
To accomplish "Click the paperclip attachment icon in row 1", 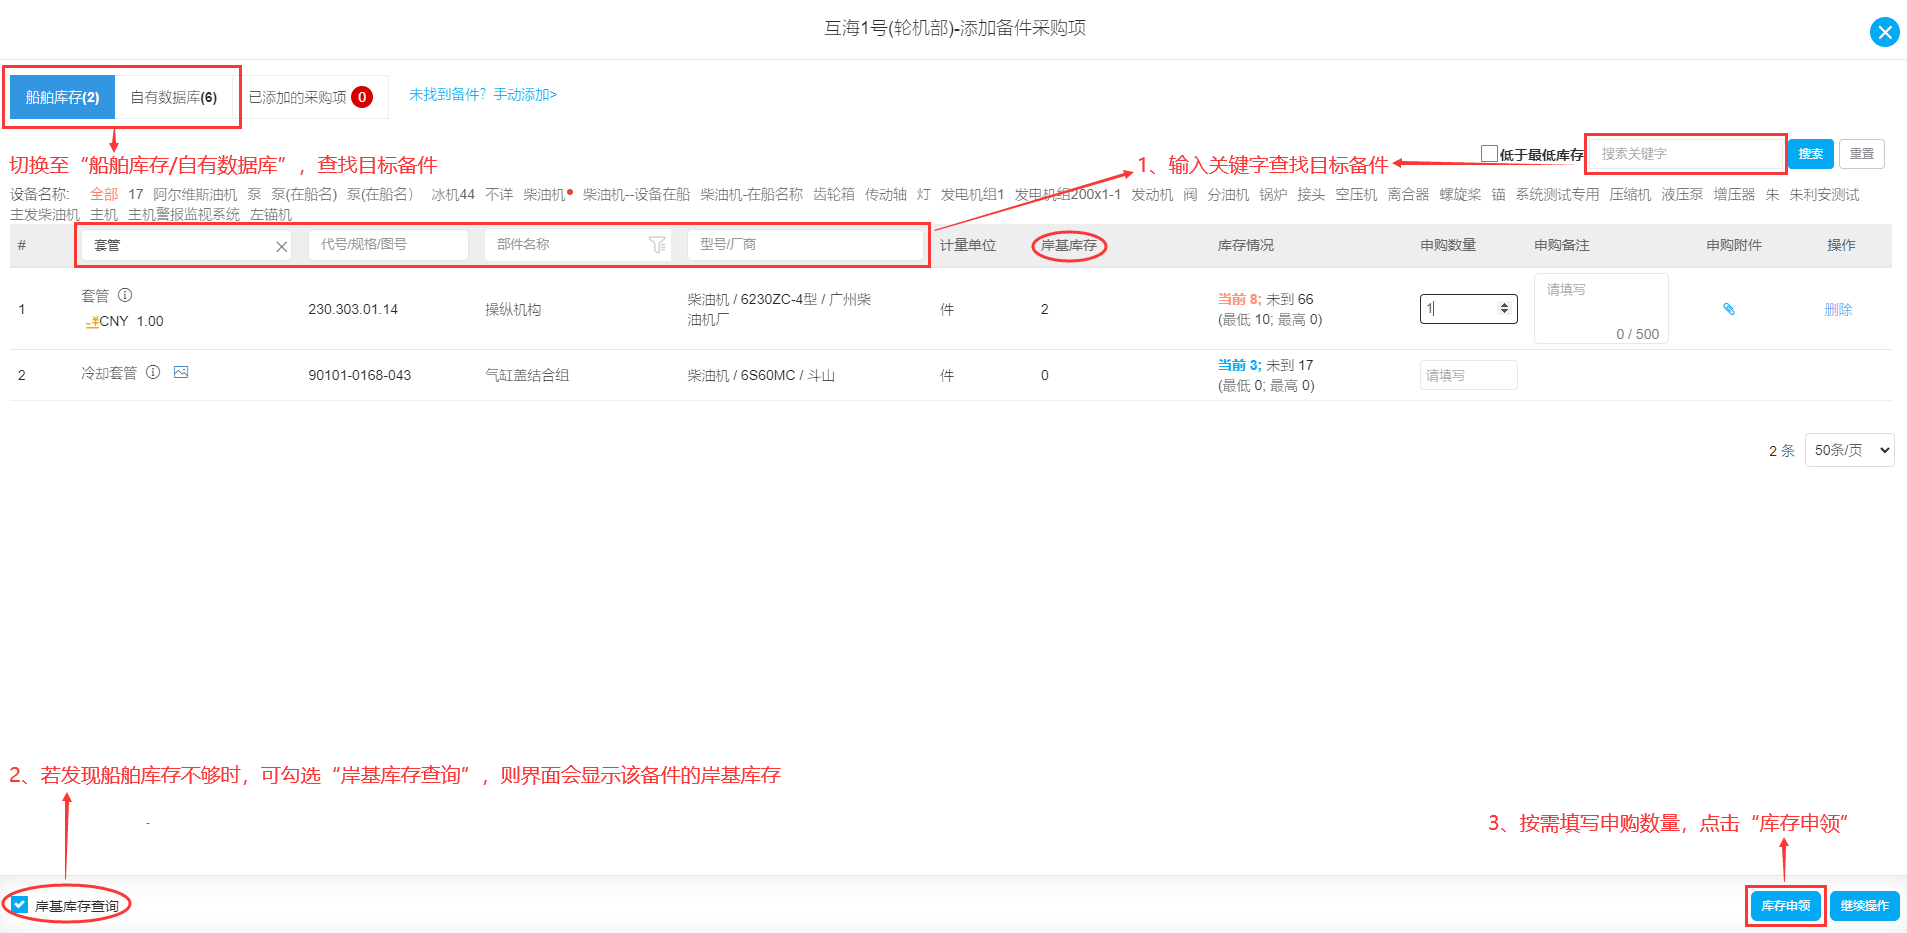I will [x=1728, y=309].
